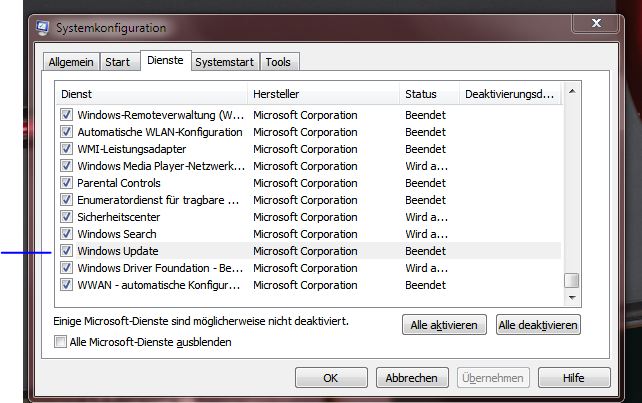The image size is (642, 403).
Task: Confirm with the OK button
Action: (331, 378)
